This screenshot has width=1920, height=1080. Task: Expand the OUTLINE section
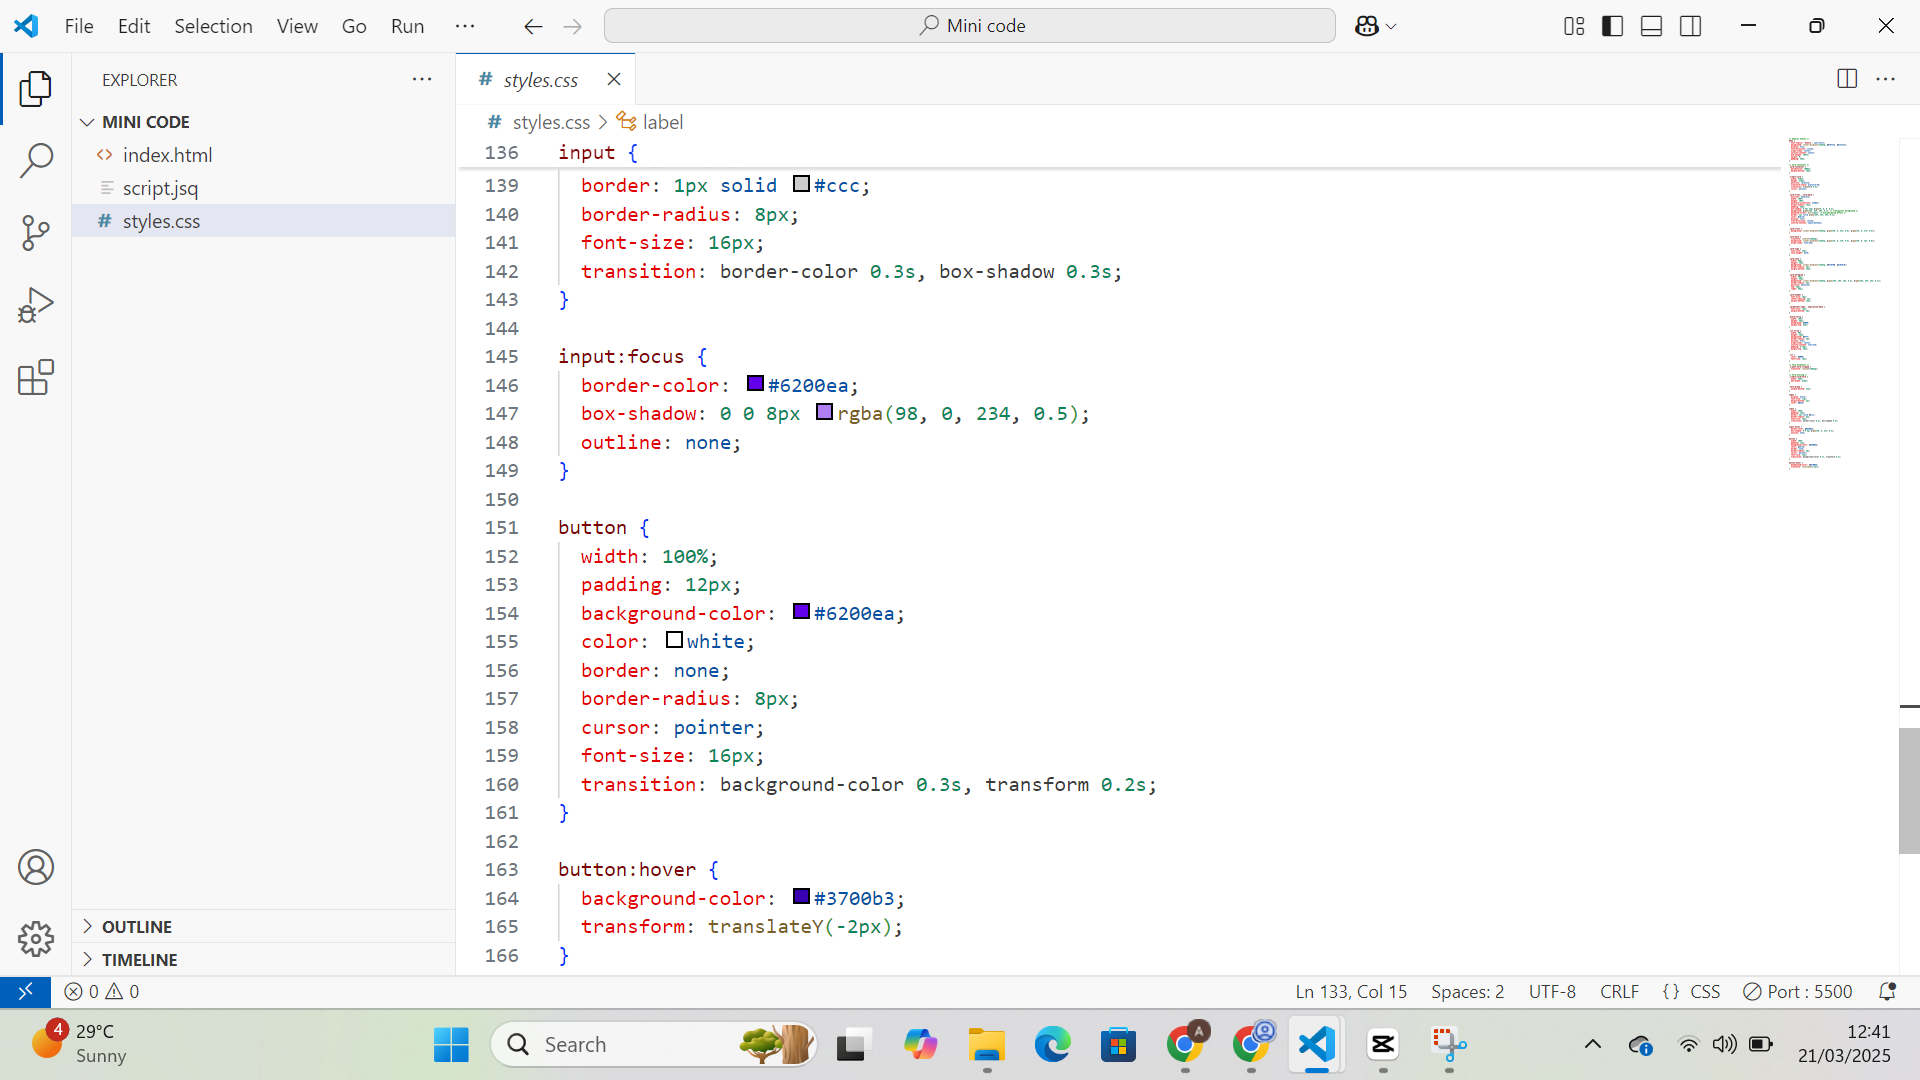(138, 926)
